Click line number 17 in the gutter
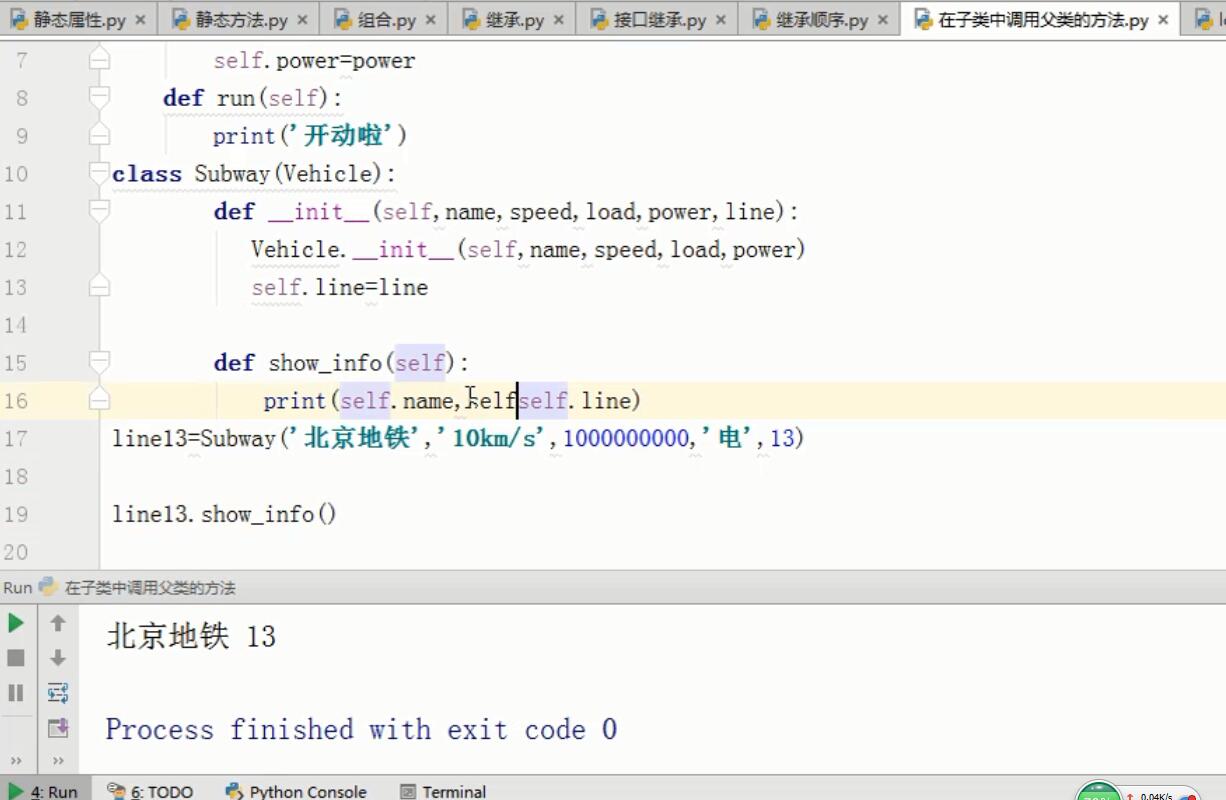1226x800 pixels. coord(15,438)
